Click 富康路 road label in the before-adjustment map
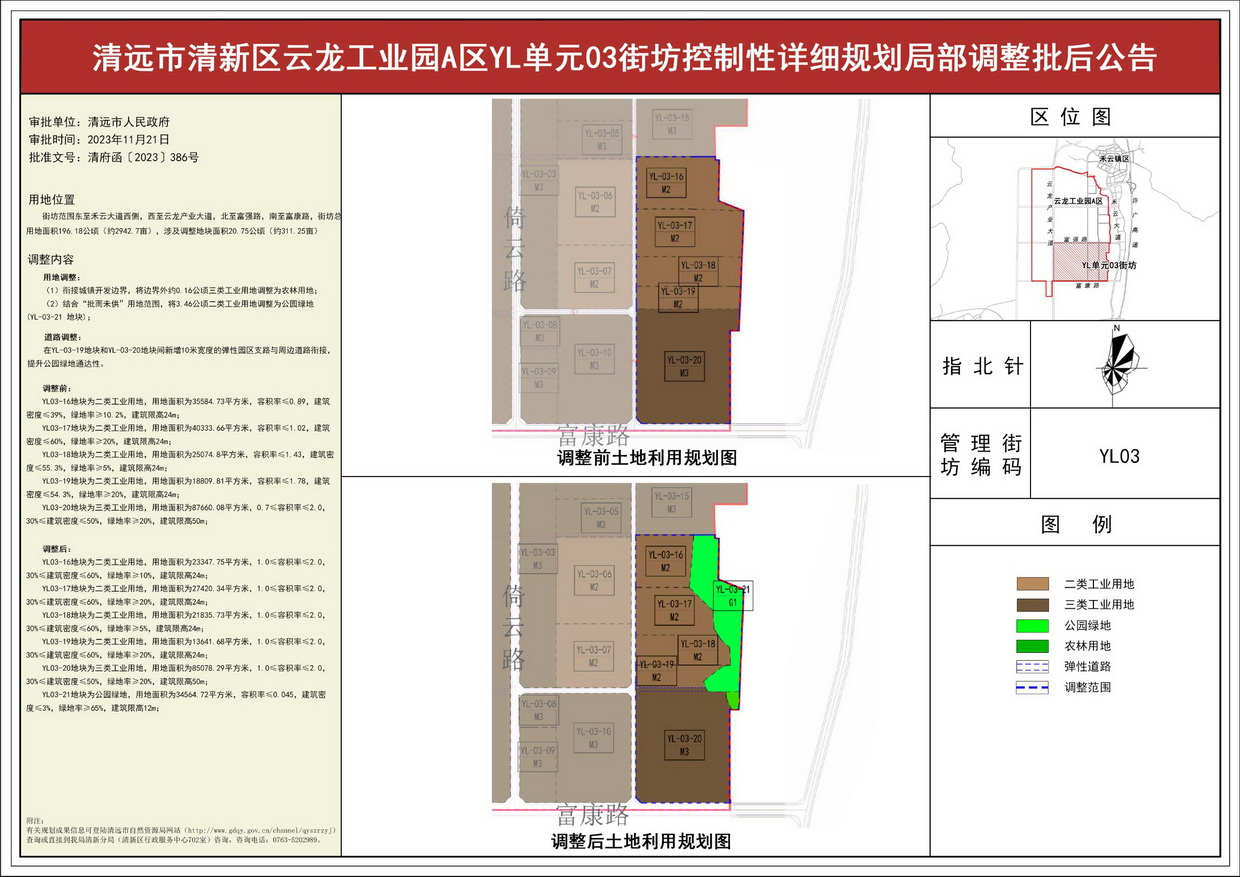The width and height of the screenshot is (1240, 877). [594, 436]
